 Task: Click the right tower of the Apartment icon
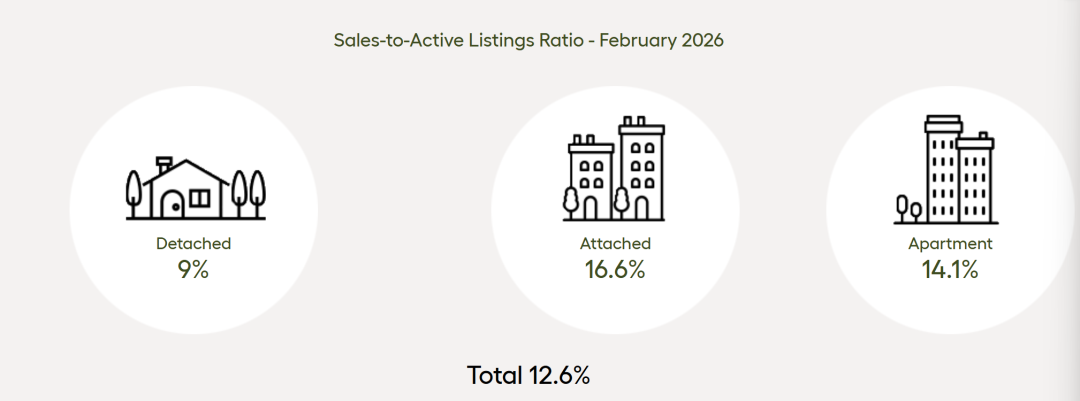(973, 178)
